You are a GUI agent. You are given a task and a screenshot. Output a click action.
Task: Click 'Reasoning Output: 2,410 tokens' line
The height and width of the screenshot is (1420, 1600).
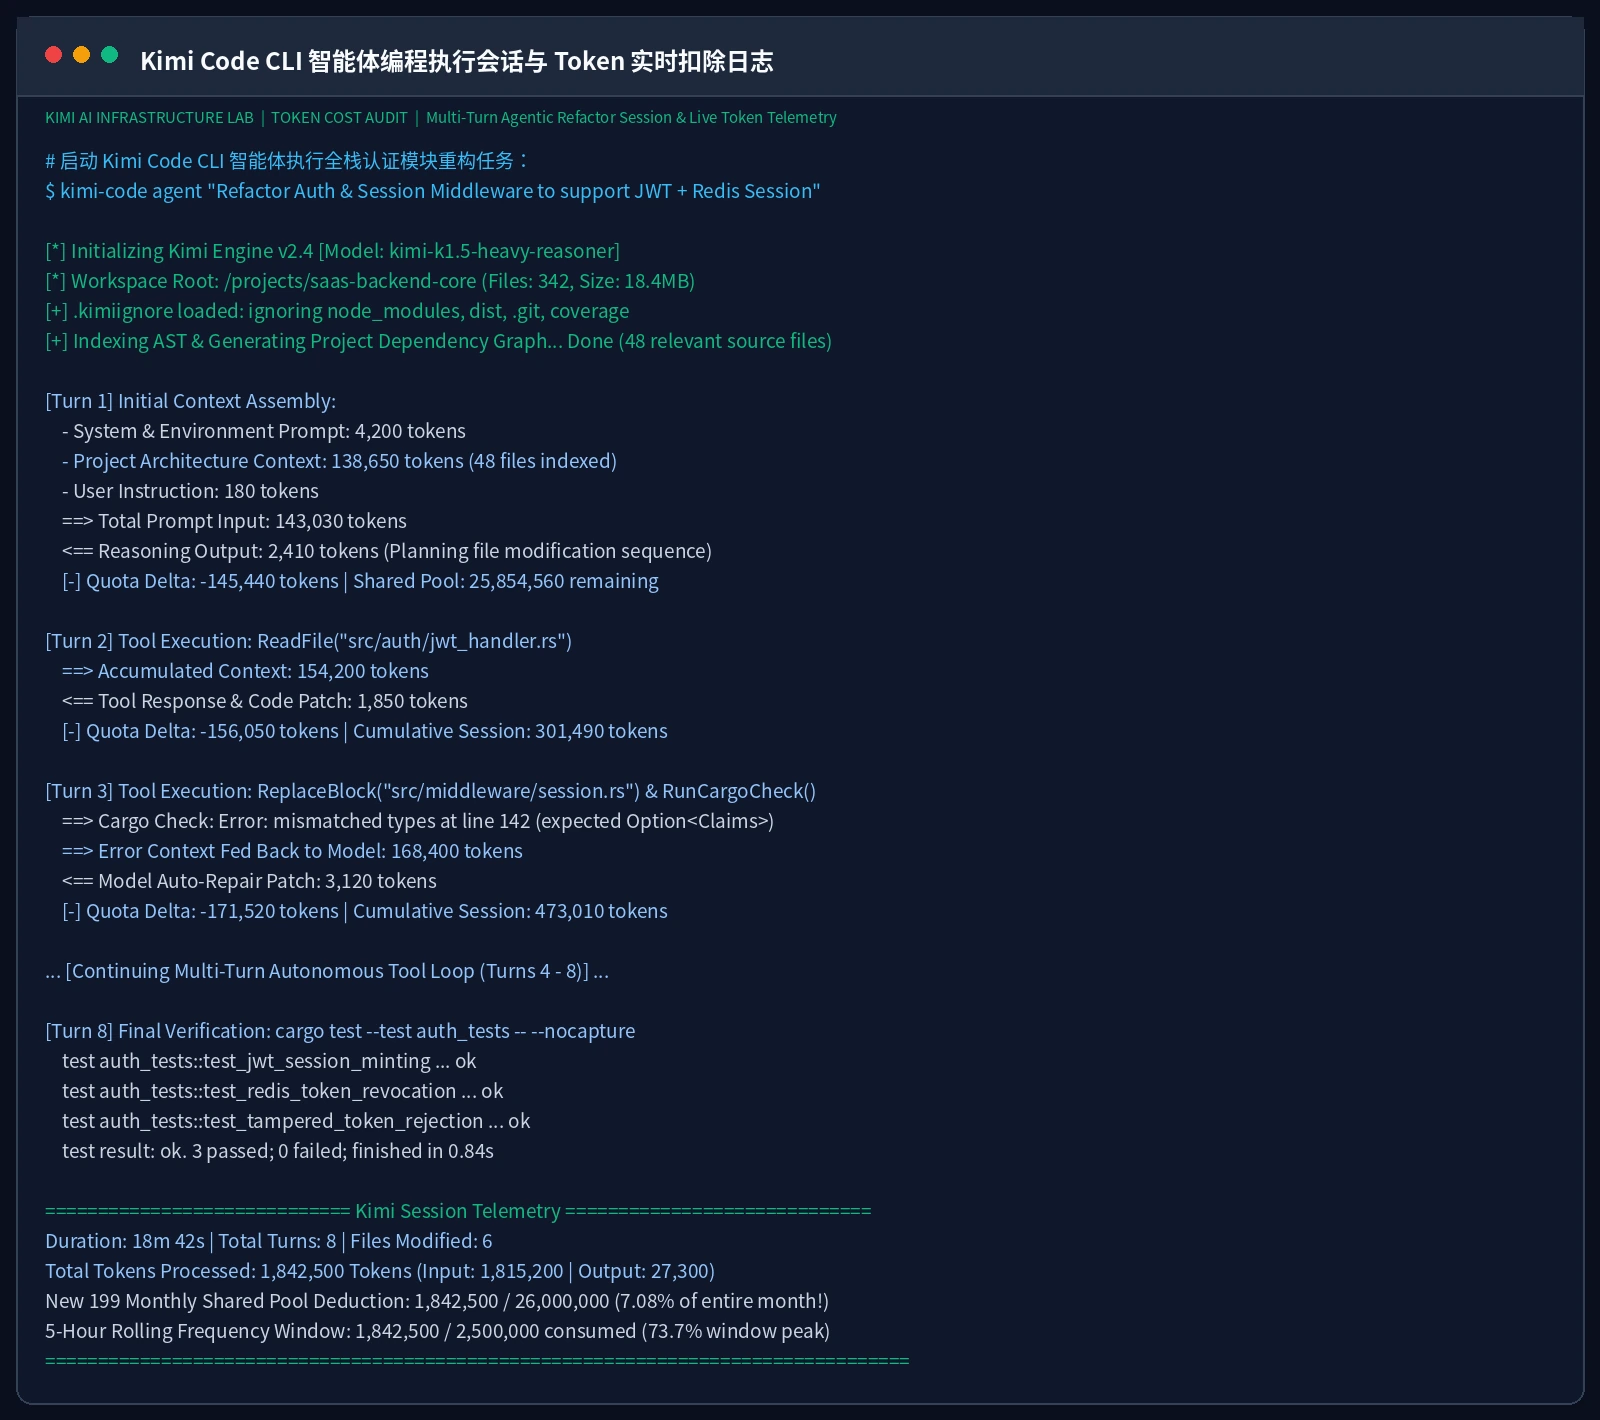[x=387, y=551]
